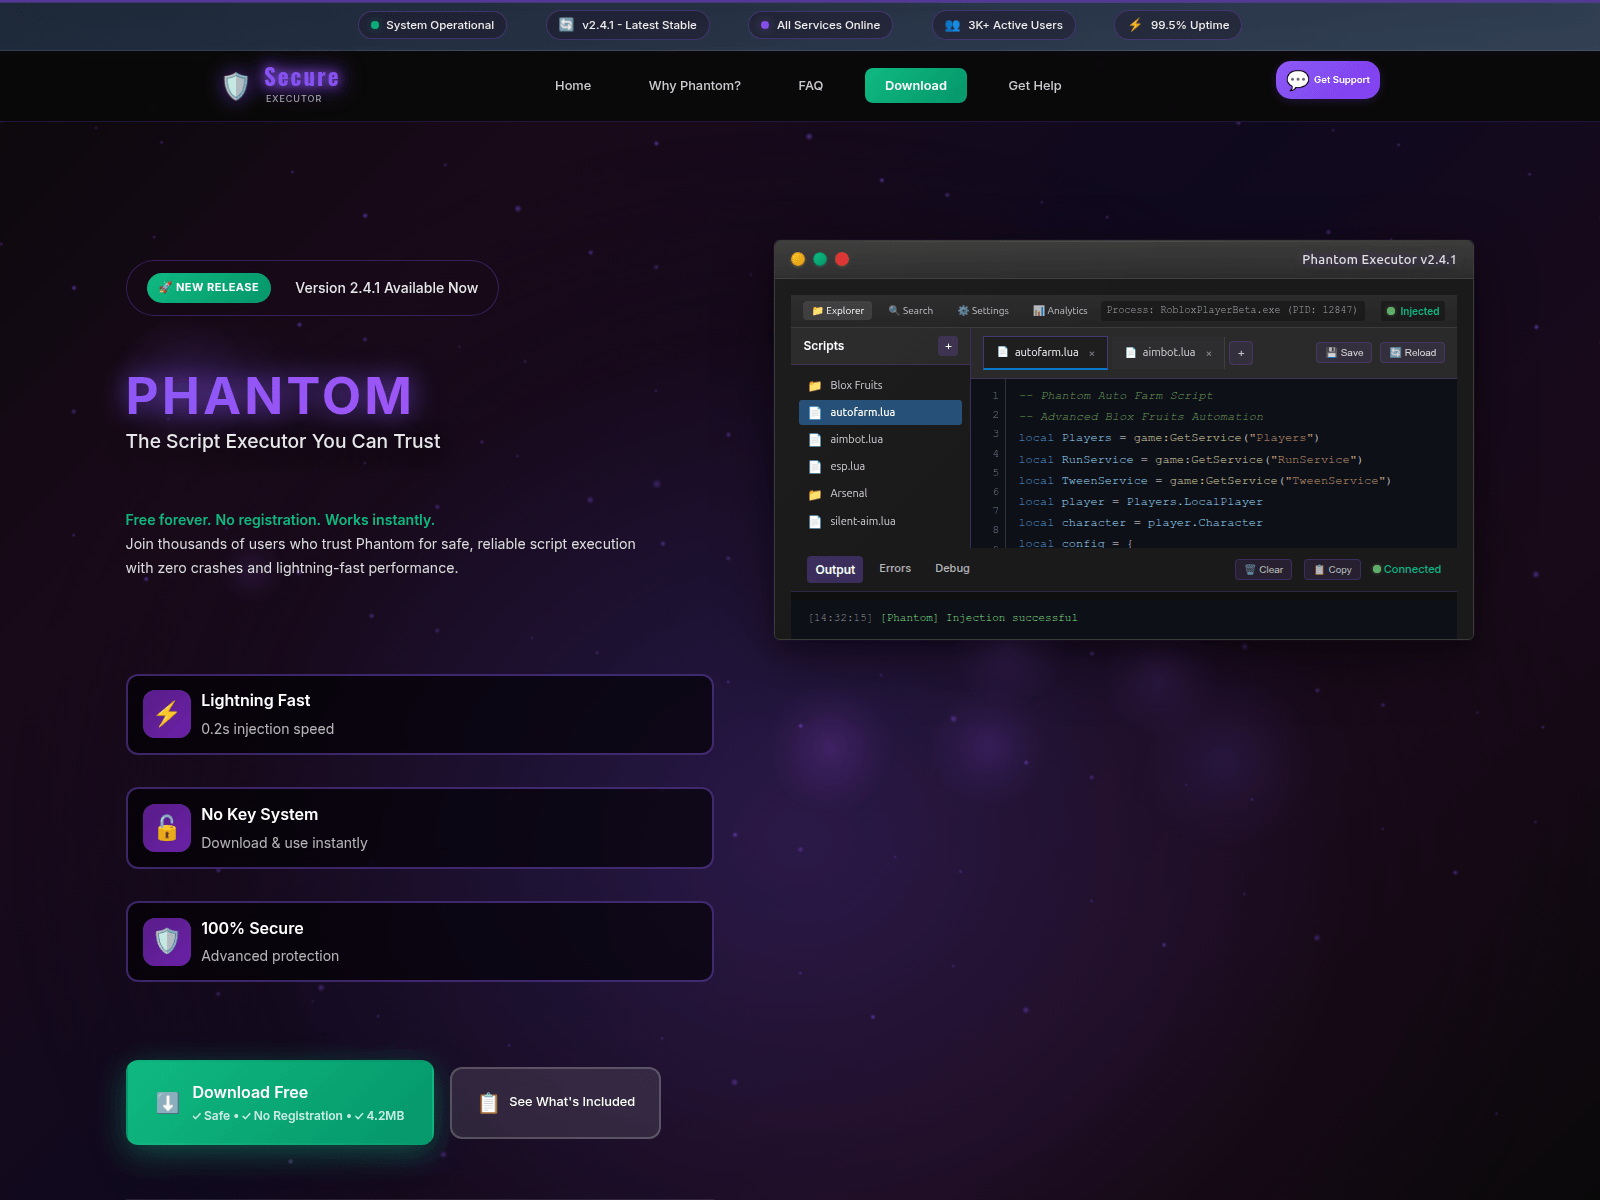Click the 99.5% Uptime badge
This screenshot has width=1600, height=1200.
[1178, 25]
